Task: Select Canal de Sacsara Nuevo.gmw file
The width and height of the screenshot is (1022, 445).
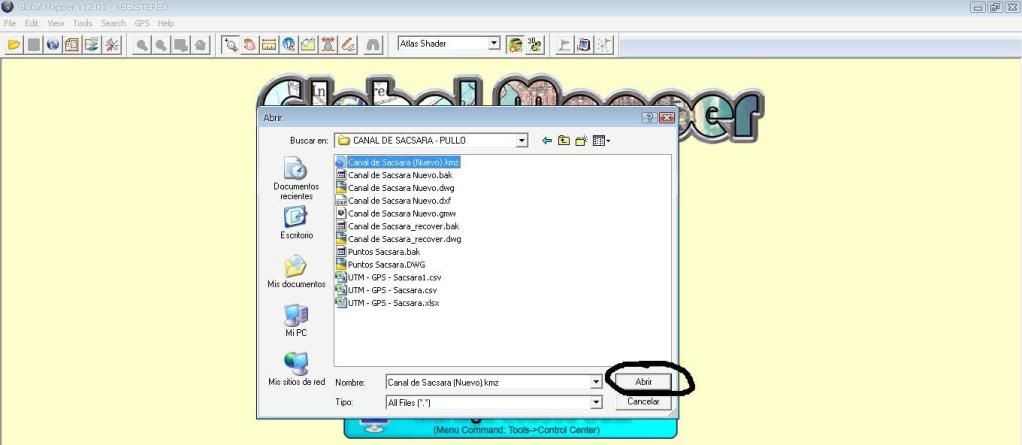Action: (x=396, y=213)
